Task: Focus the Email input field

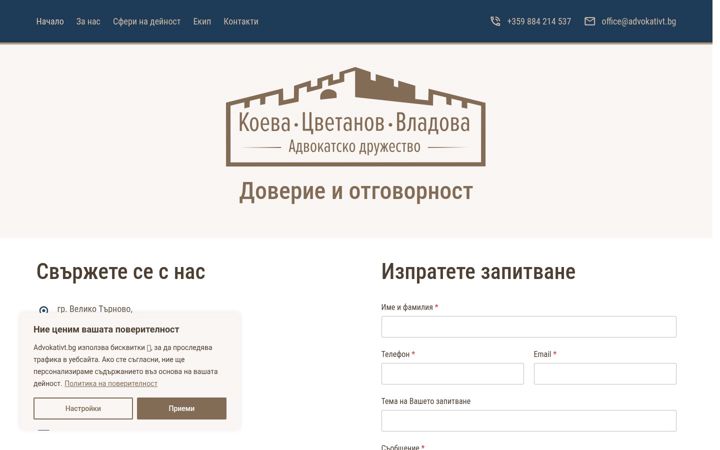Action: 605,374
